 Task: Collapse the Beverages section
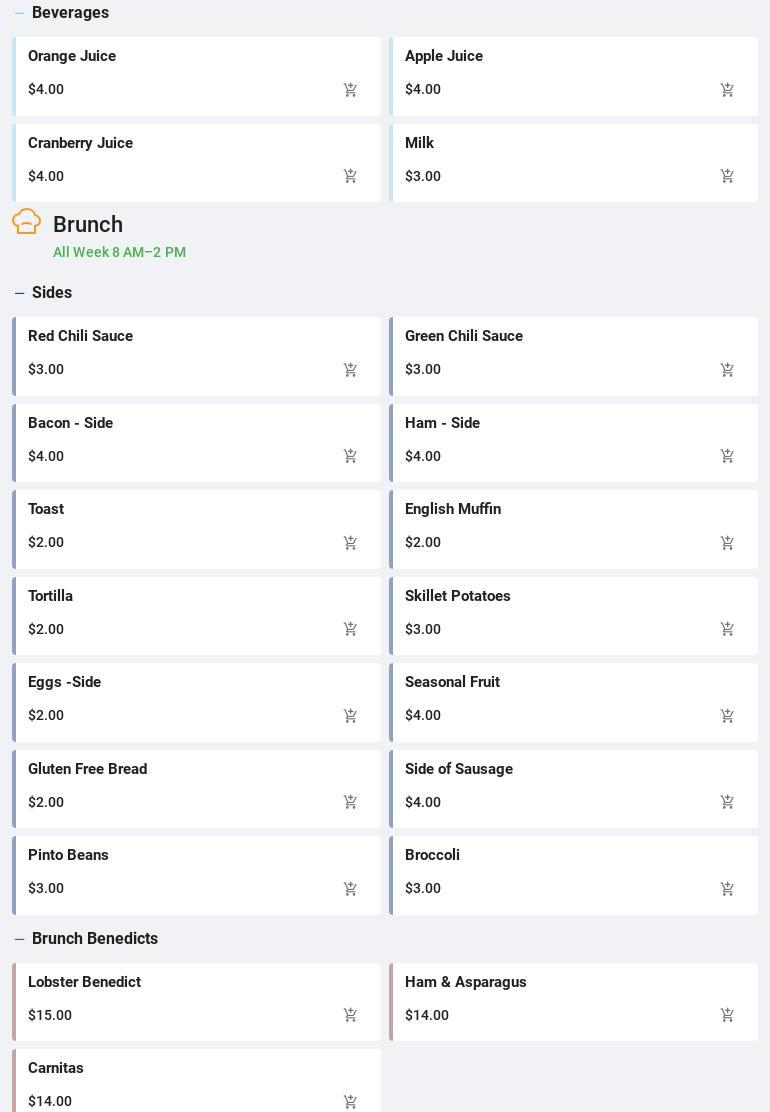(20, 13)
